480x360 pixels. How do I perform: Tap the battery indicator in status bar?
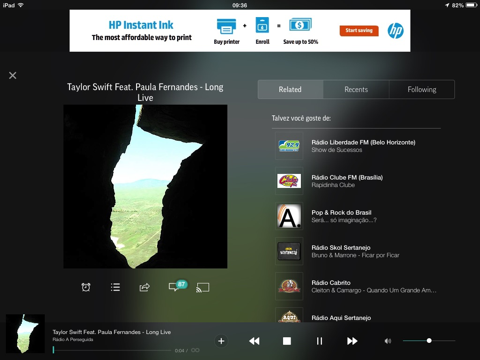point(472,5)
